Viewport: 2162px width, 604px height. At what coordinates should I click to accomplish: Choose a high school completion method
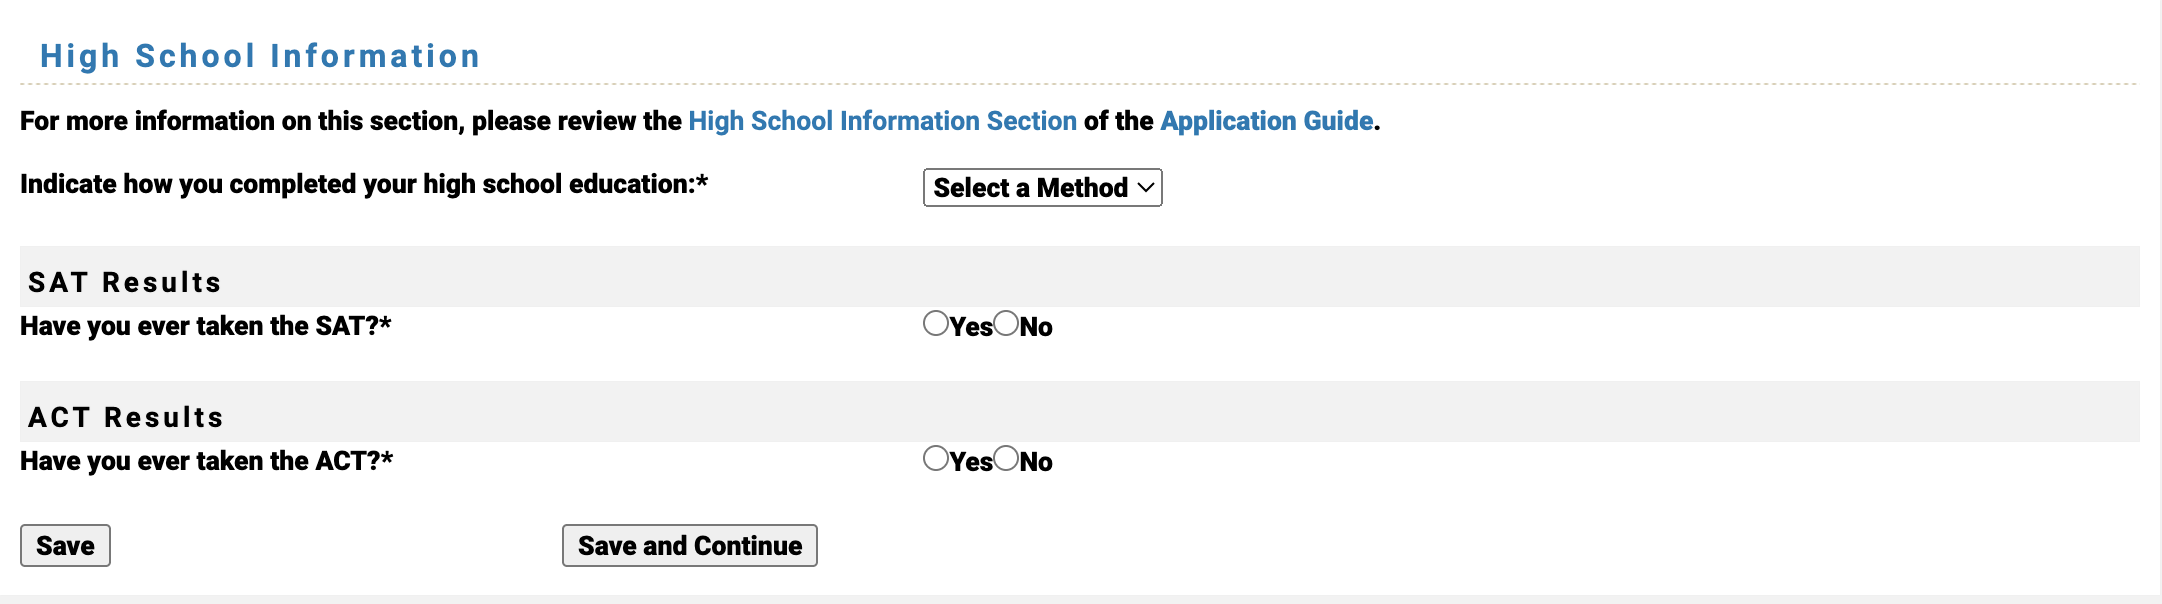click(x=1041, y=187)
